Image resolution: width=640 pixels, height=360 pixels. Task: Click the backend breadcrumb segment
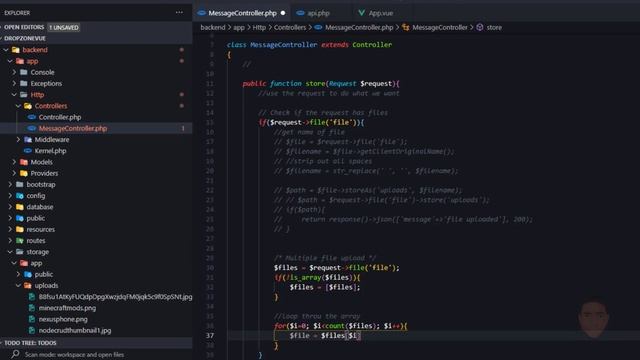coord(213,27)
